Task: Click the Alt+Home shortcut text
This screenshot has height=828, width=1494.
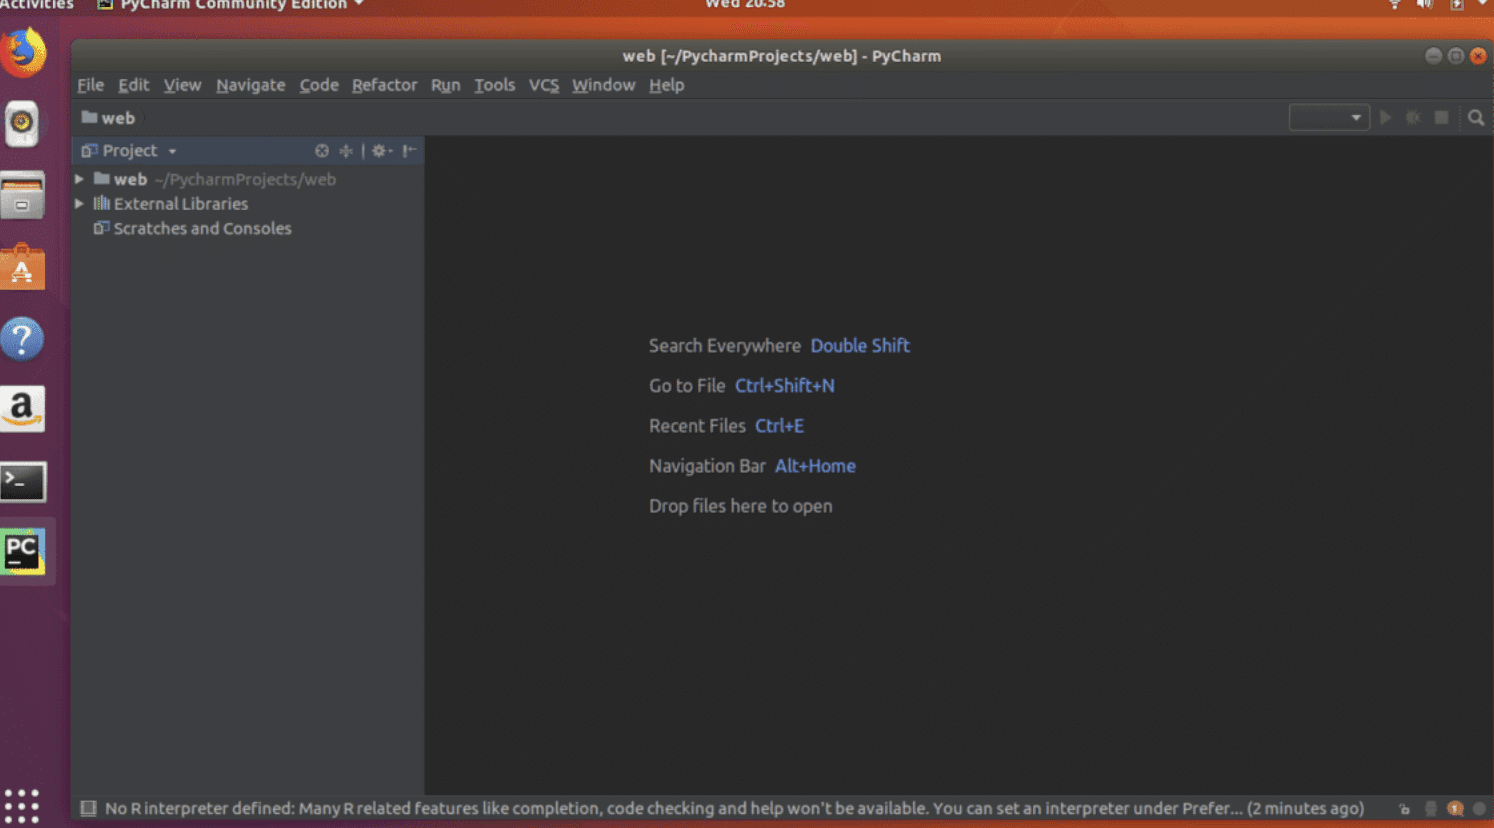Action: point(815,466)
